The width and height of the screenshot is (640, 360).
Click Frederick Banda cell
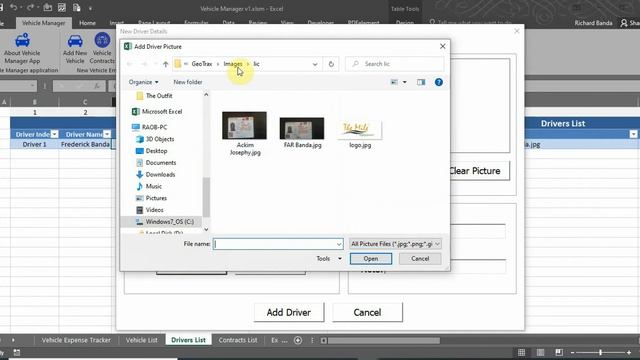coord(85,144)
